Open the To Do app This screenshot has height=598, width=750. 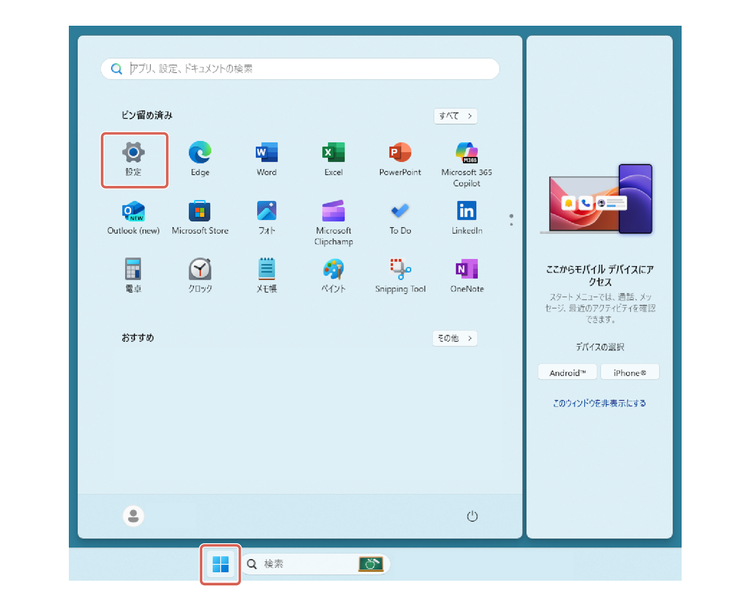pyautogui.click(x=400, y=218)
